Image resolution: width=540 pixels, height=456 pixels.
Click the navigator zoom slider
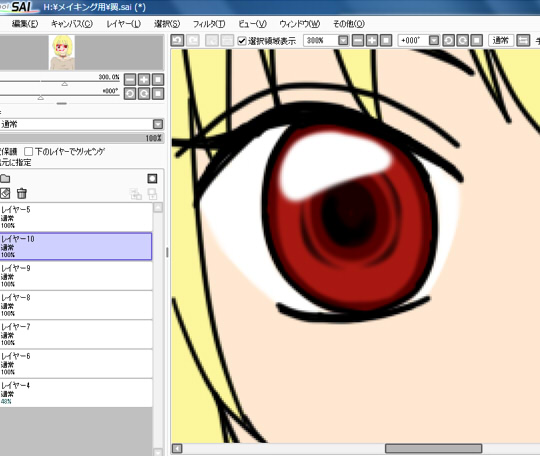click(60, 82)
